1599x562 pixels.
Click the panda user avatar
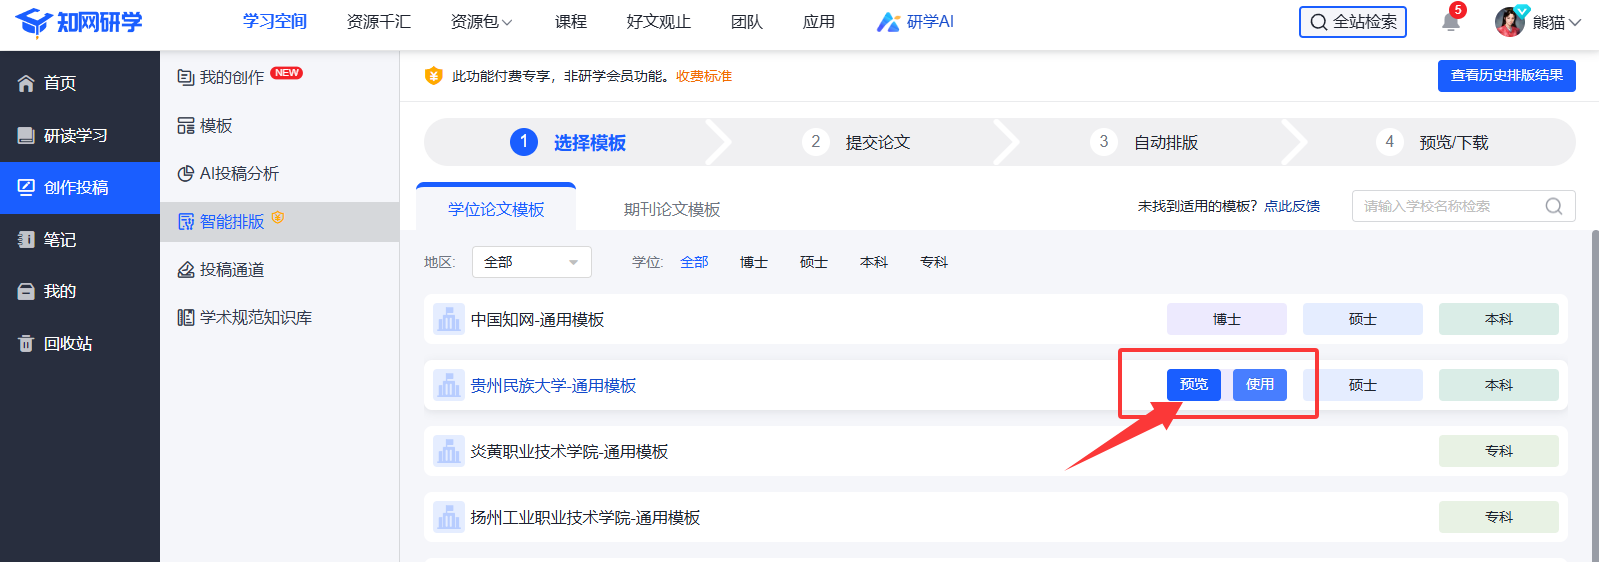point(1509,22)
